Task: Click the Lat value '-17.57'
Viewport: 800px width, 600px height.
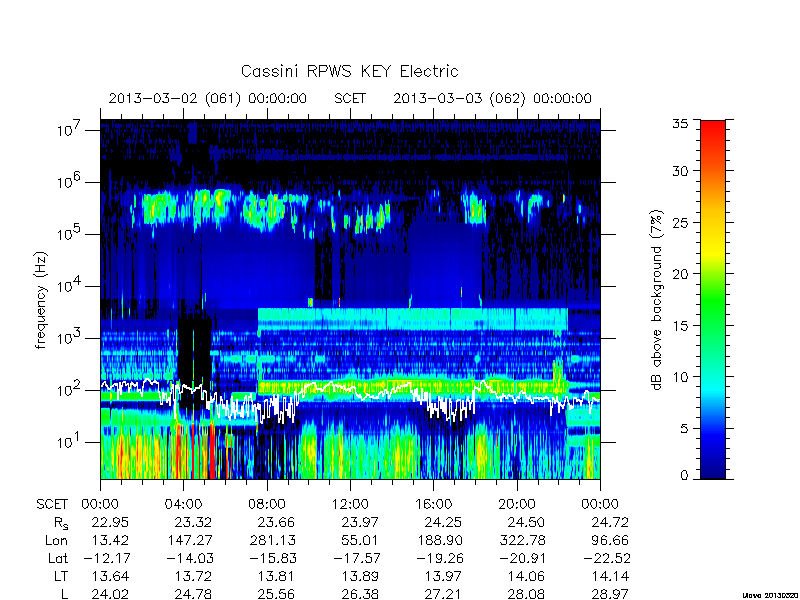Action: (356, 558)
